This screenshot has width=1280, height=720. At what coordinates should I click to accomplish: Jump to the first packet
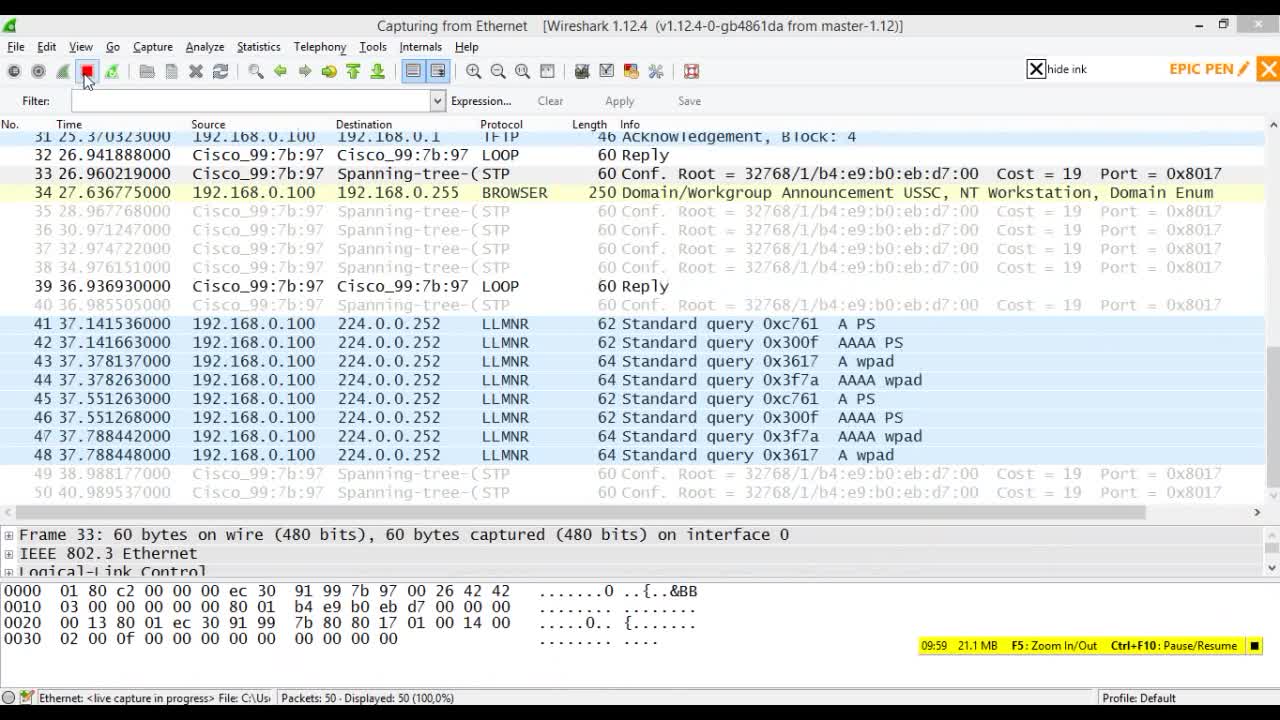click(x=353, y=71)
